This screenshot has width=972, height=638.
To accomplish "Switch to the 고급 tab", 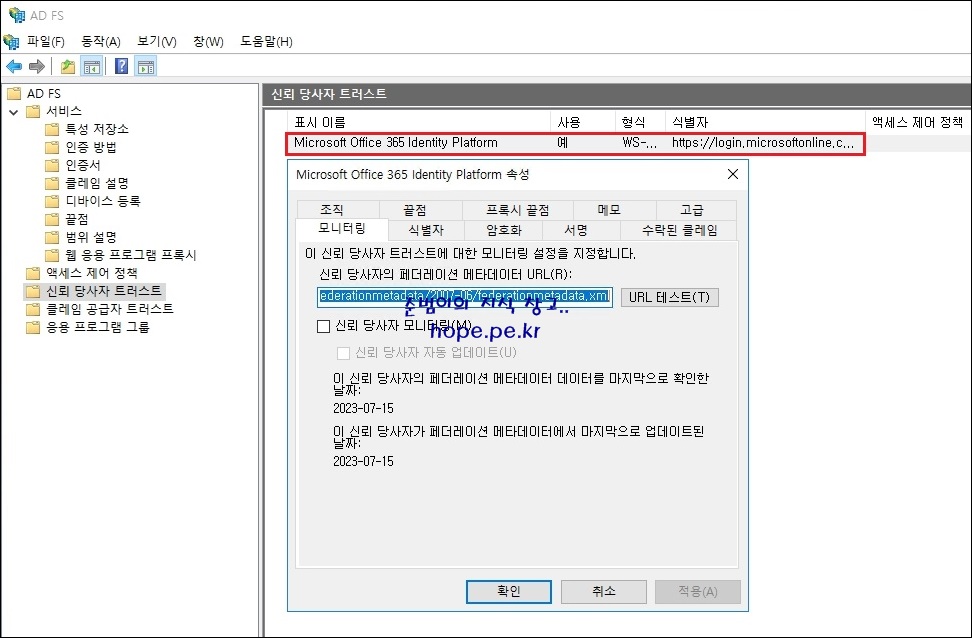I will click(696, 210).
